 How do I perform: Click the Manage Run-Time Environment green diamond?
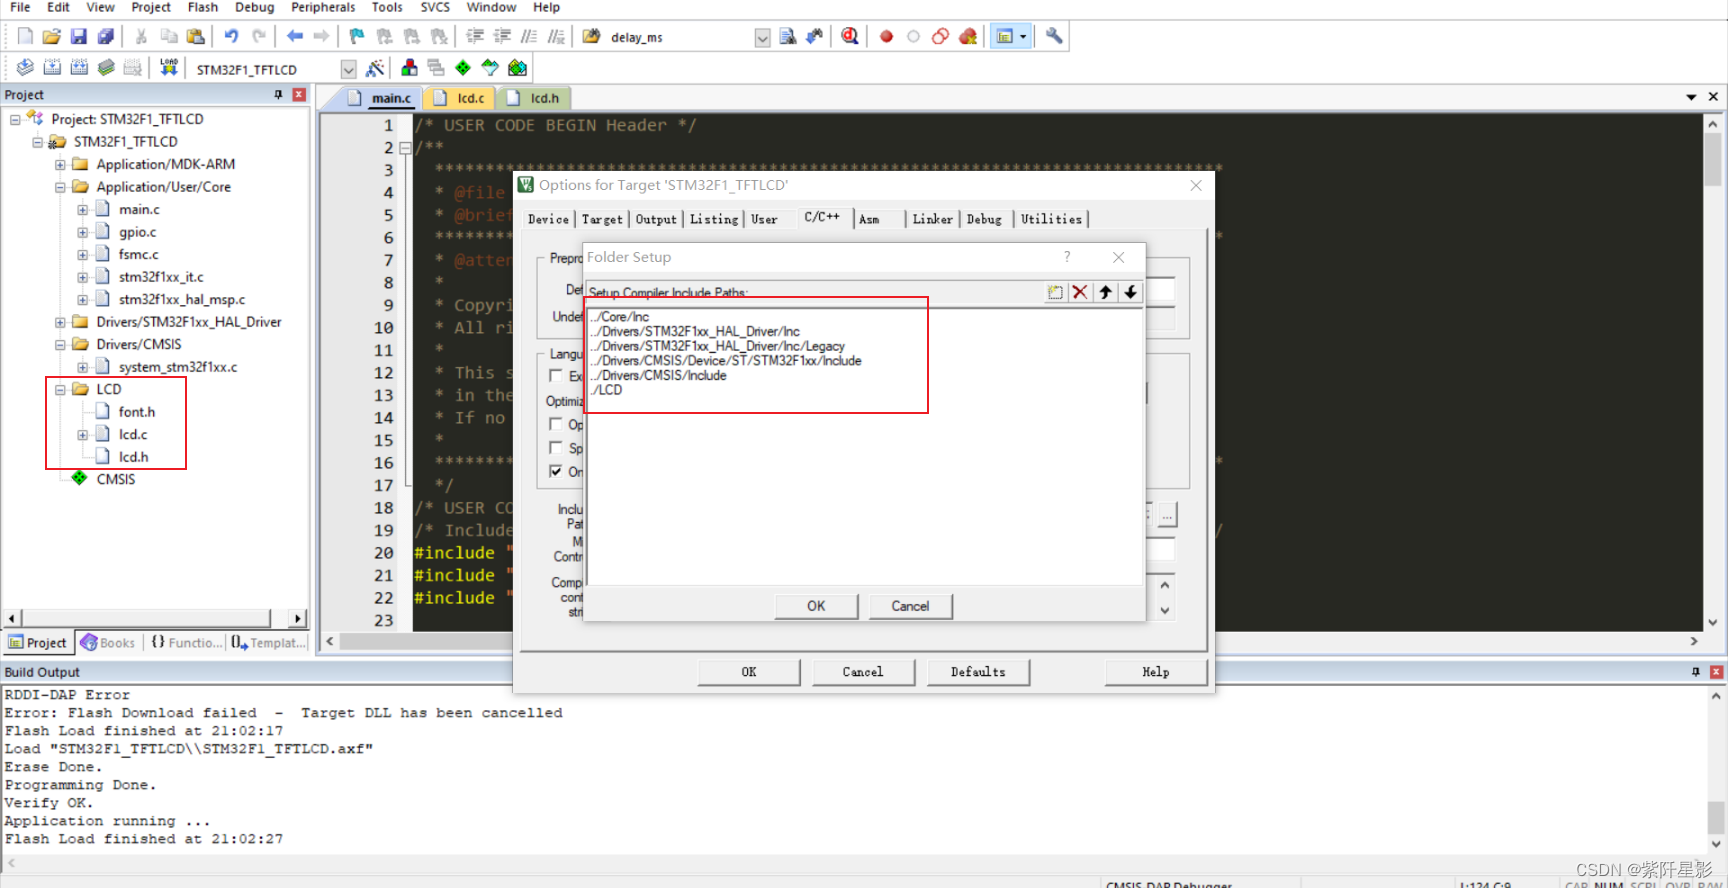pyautogui.click(x=463, y=68)
